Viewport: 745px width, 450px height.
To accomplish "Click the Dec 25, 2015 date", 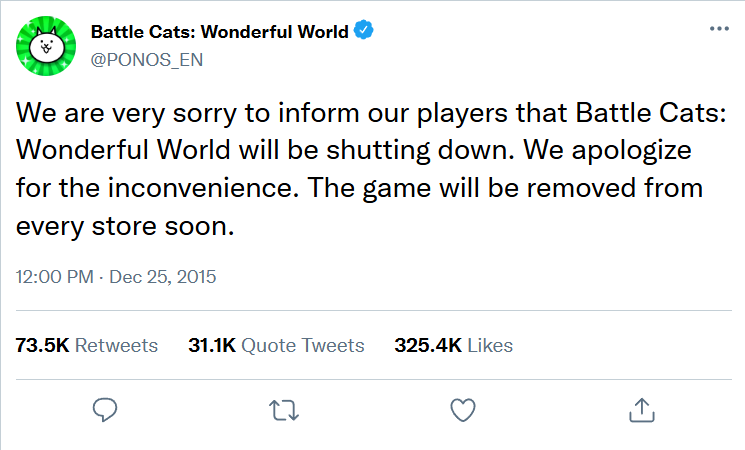I will (x=163, y=275).
